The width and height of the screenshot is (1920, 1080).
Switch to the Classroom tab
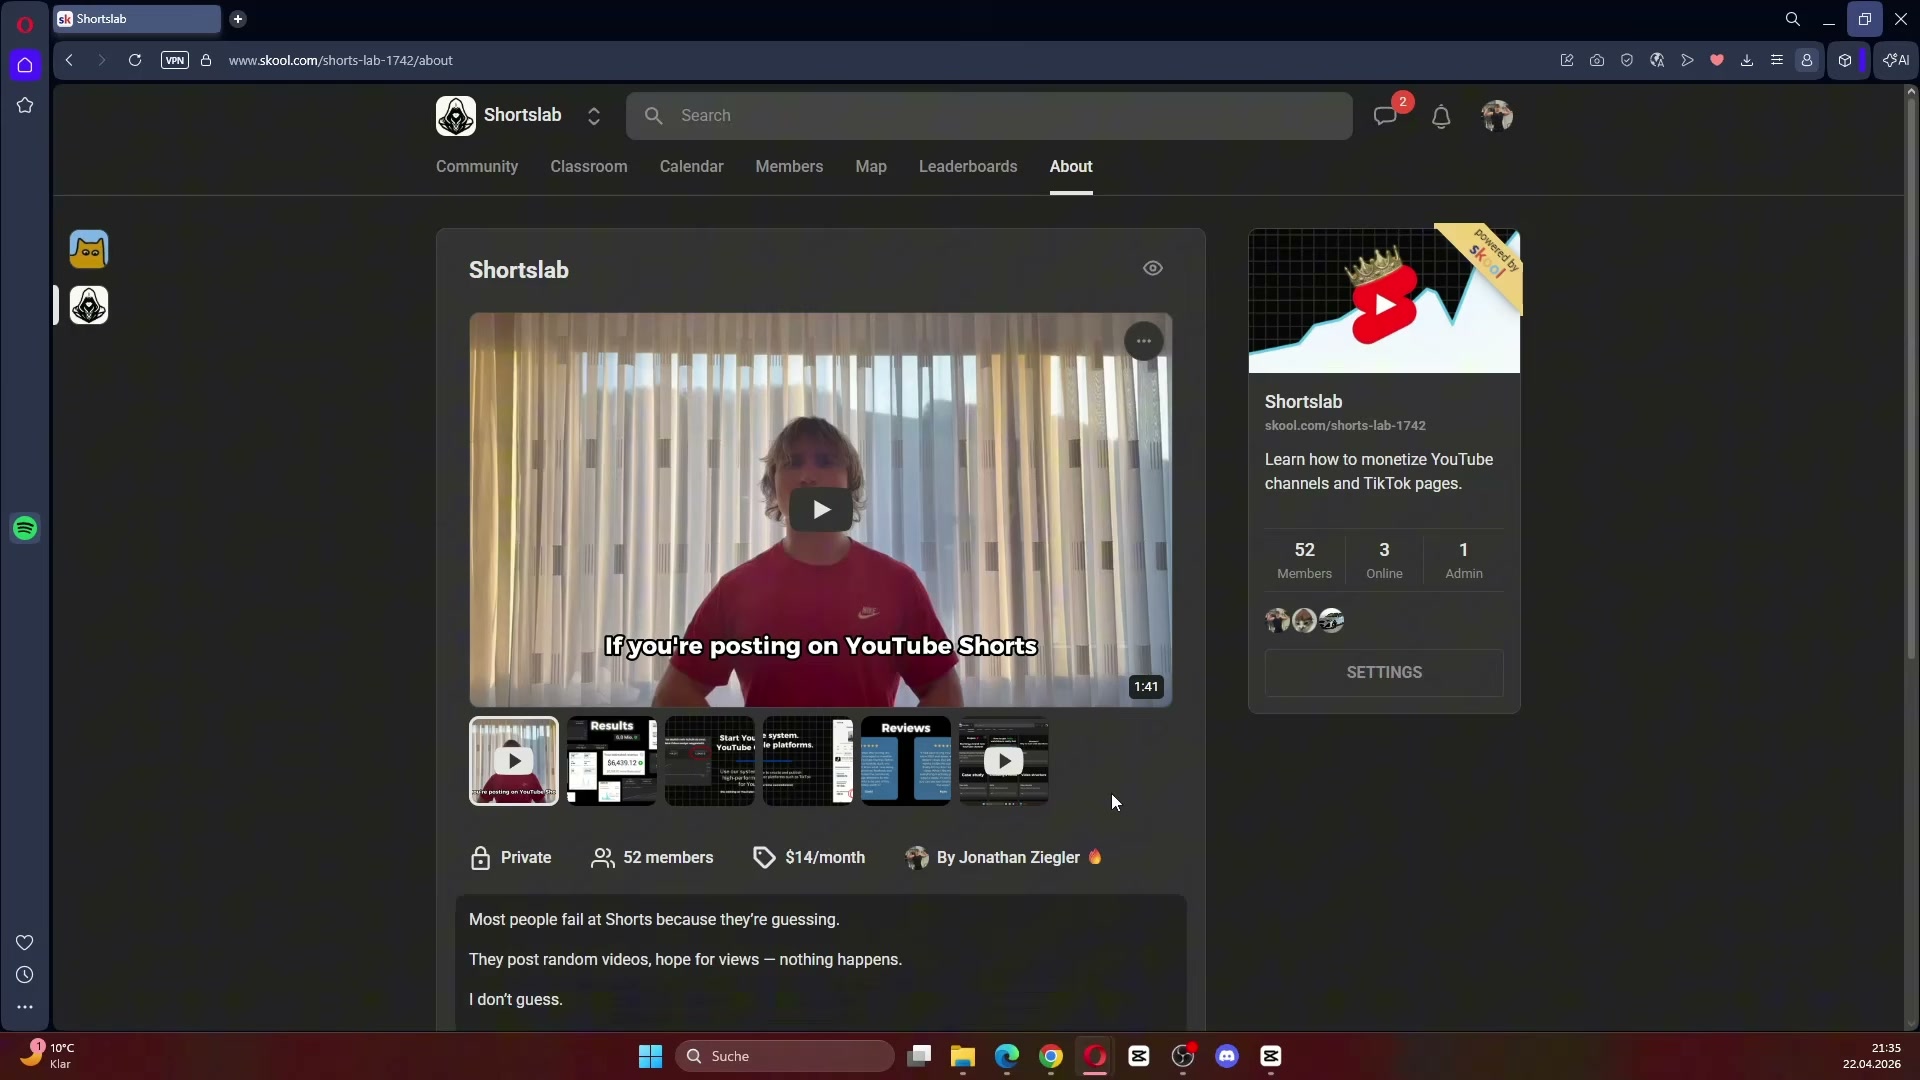coord(589,166)
